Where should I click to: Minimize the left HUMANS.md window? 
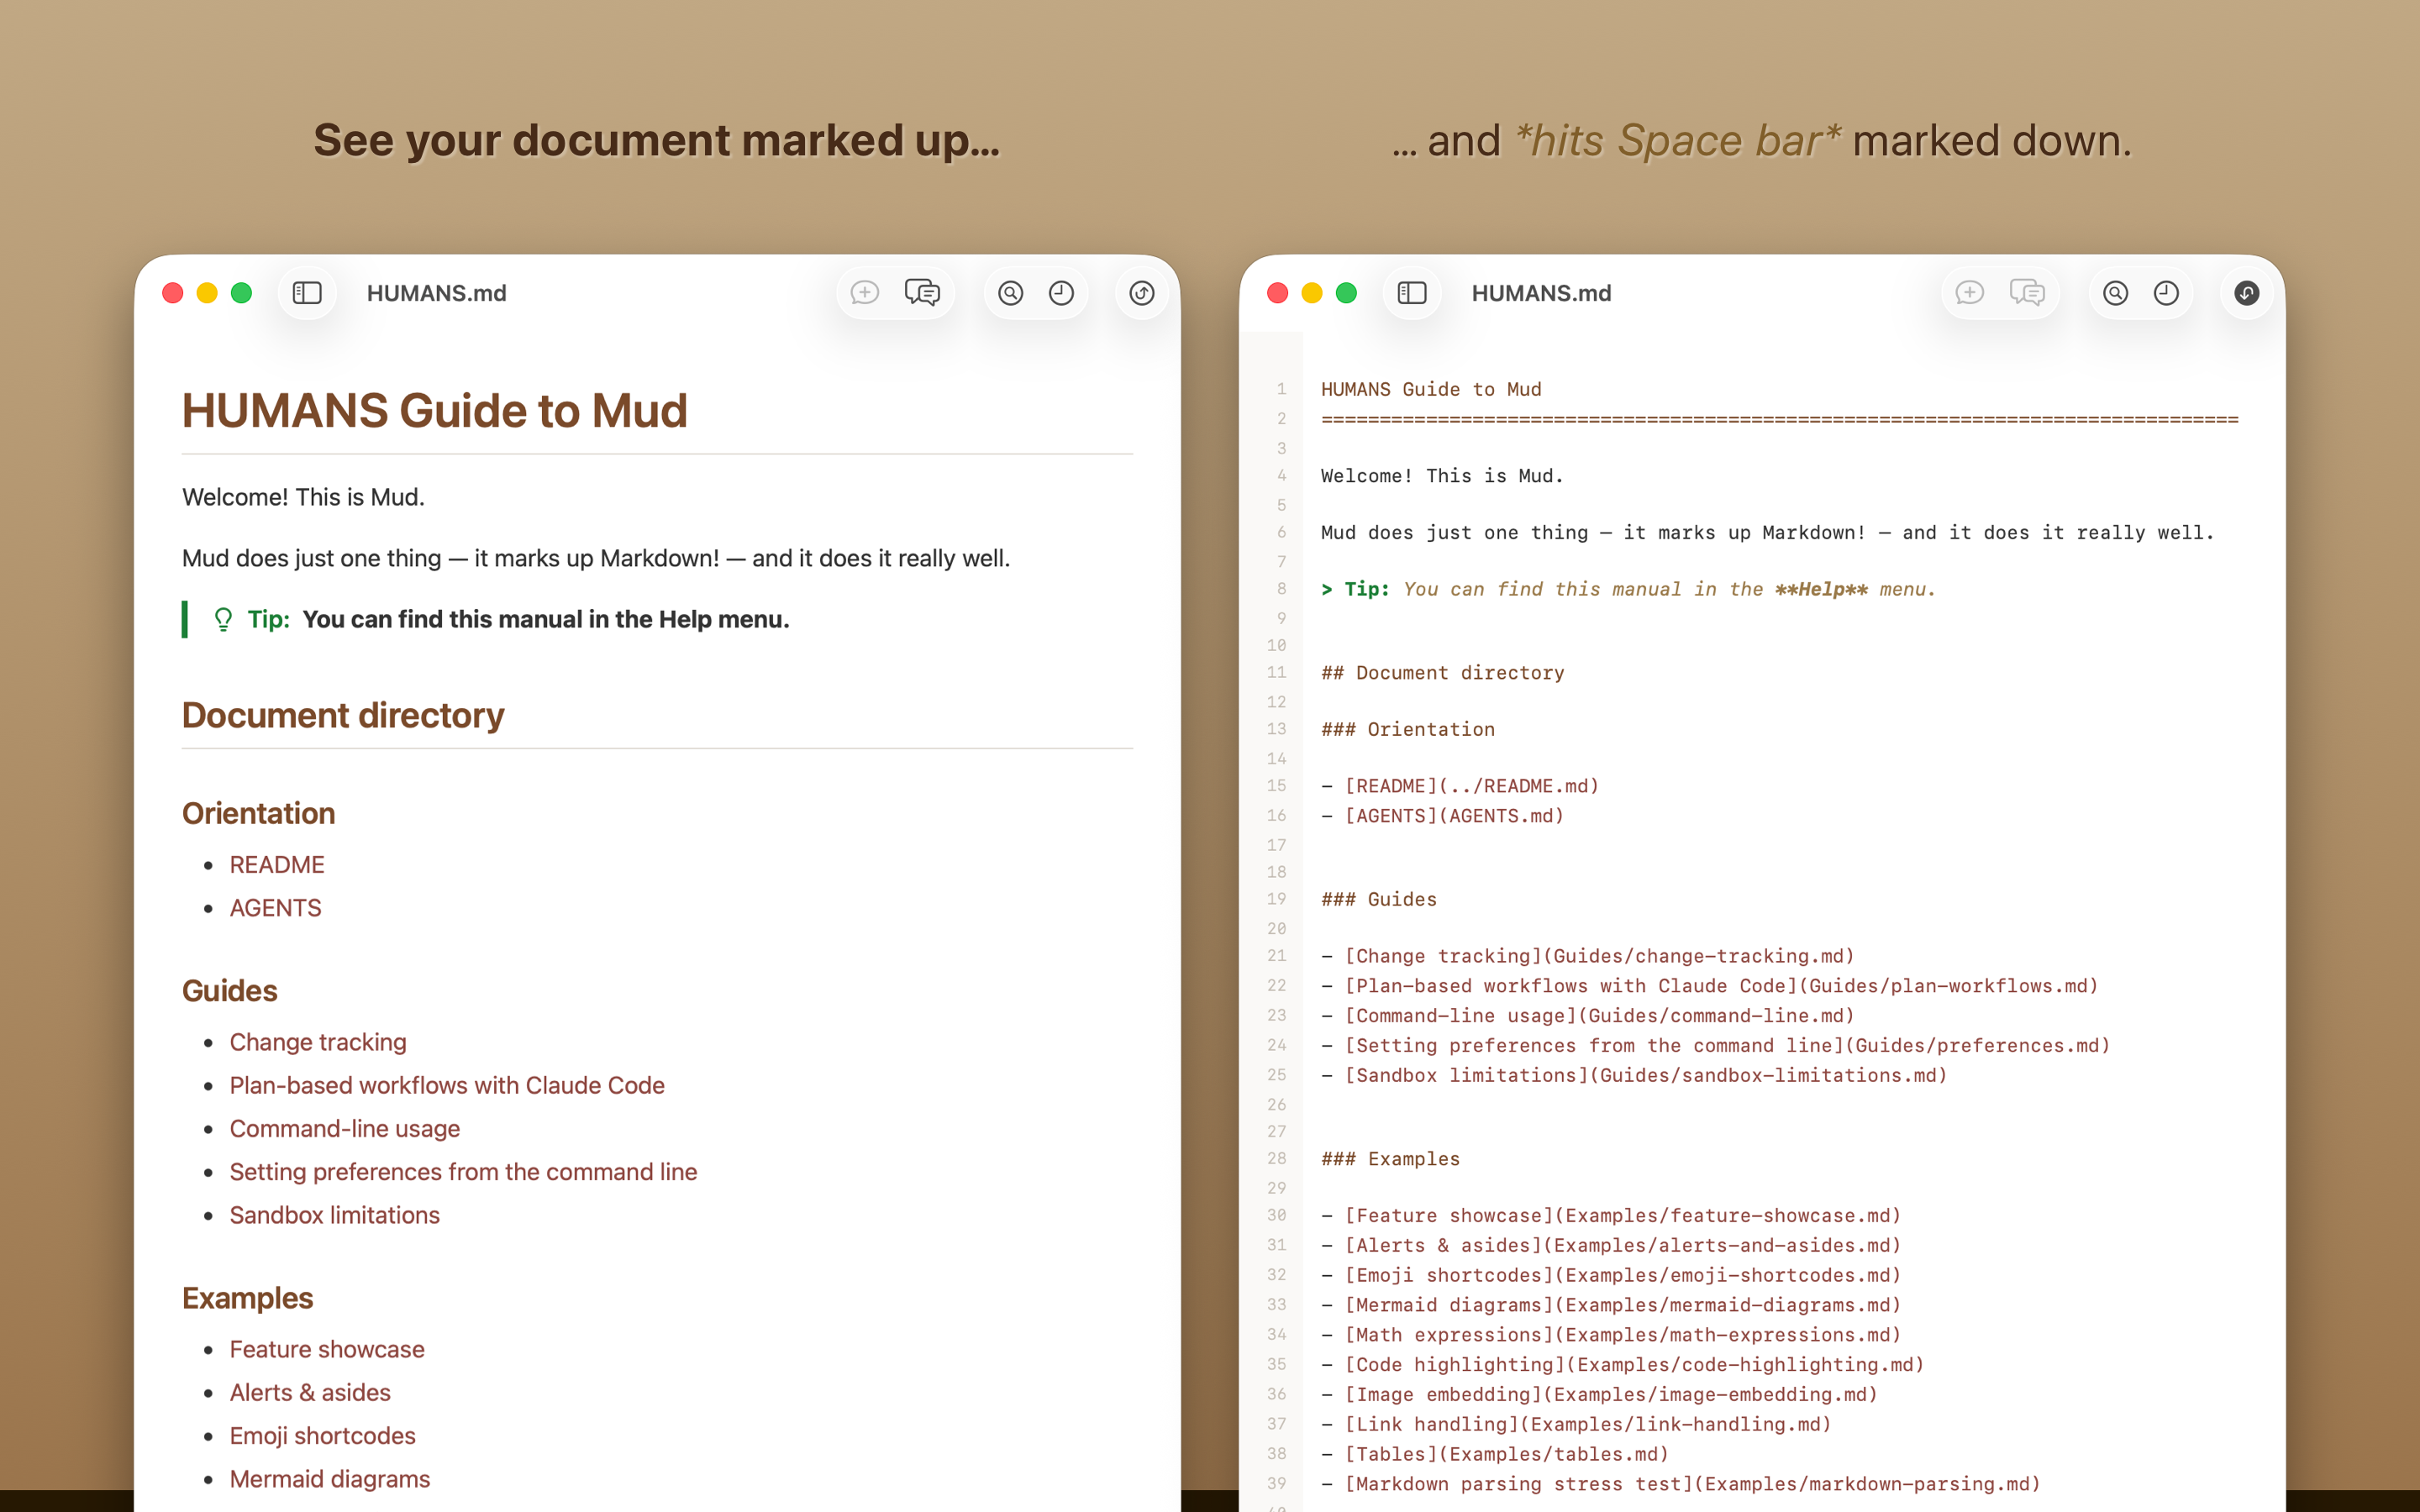point(207,293)
